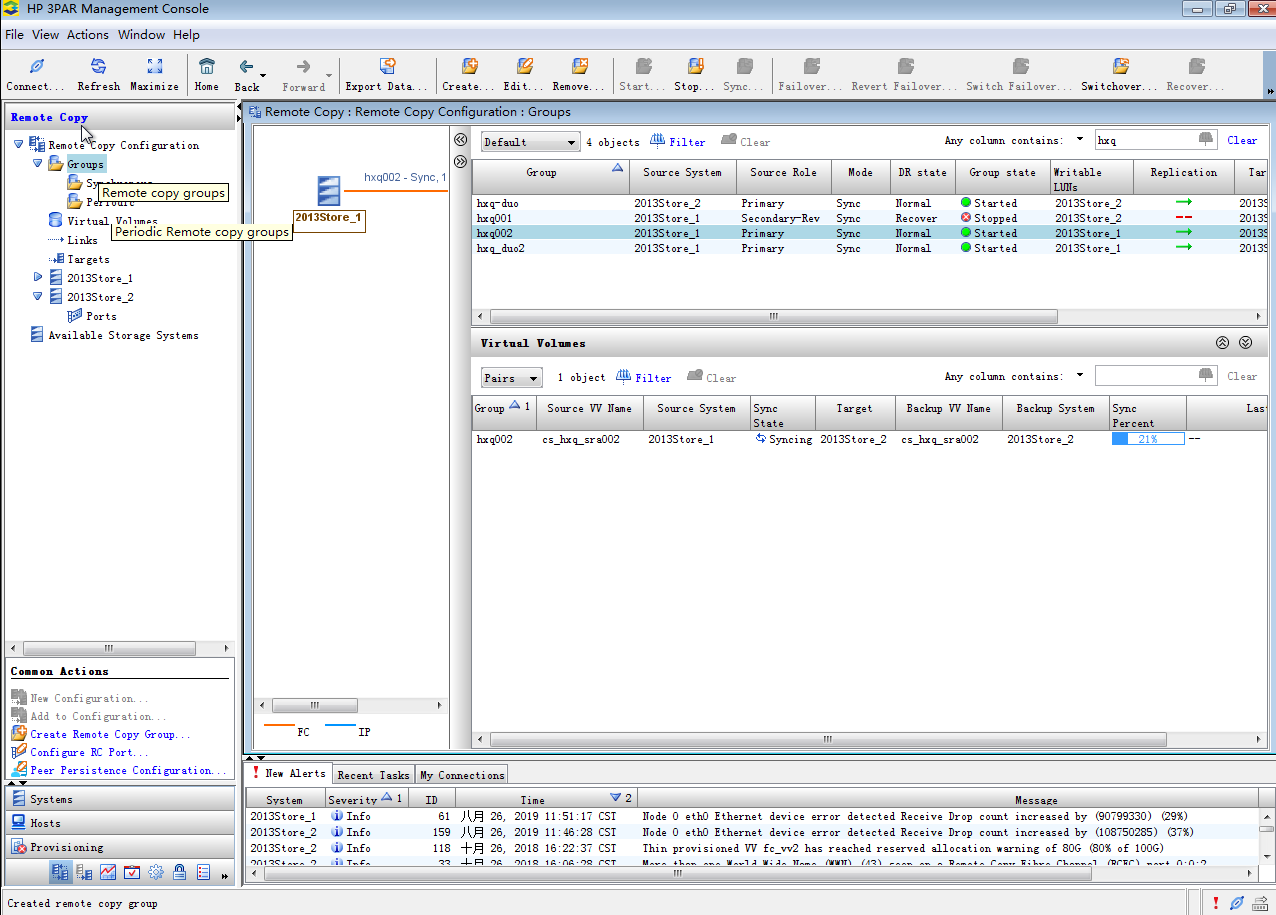Expand the 2013Store_1 tree node
The width and height of the screenshot is (1276, 915).
click(x=38, y=277)
